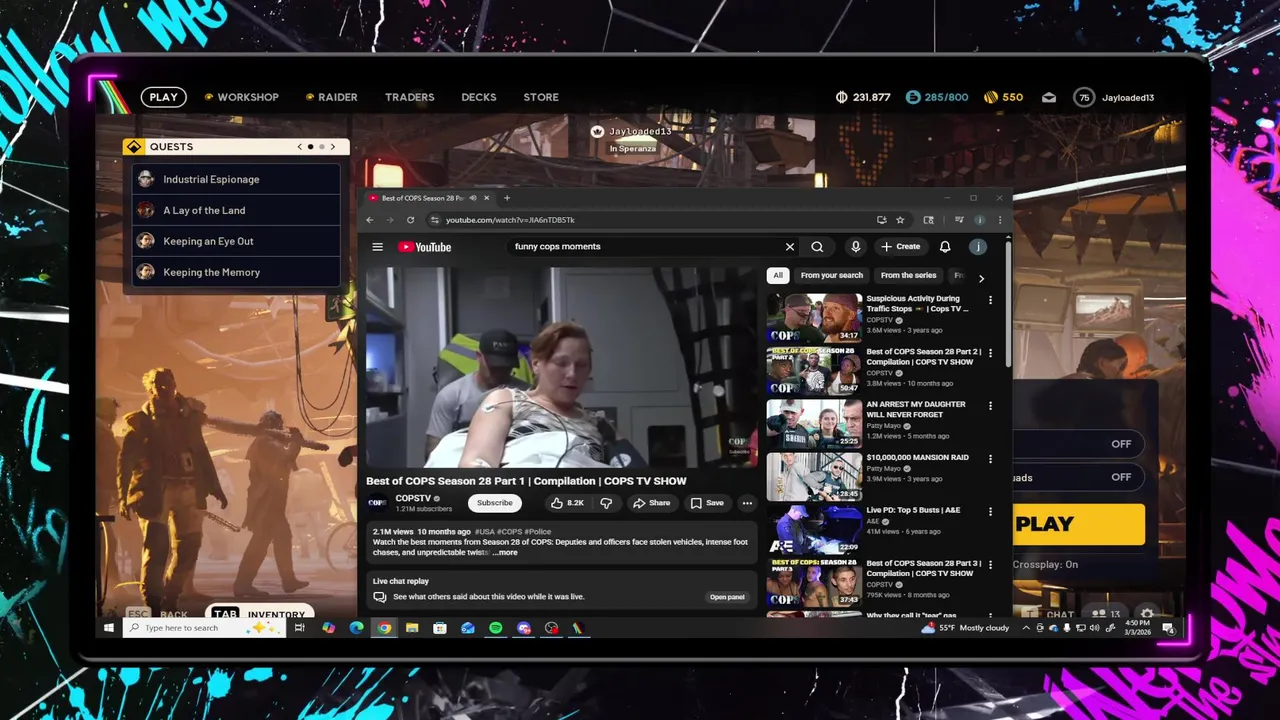The height and width of the screenshot is (720, 1280).
Task: Open options for Live PD Top 5 video
Action: (991, 512)
